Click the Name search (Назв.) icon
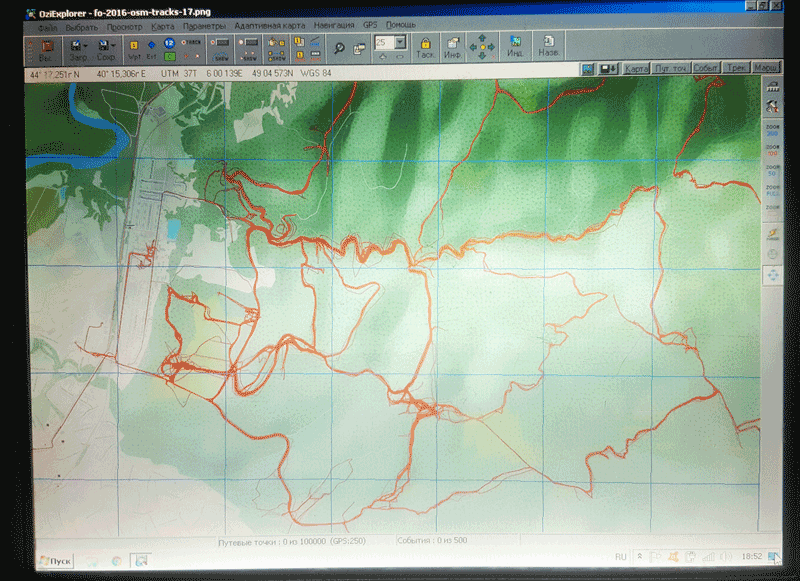The width and height of the screenshot is (800, 581). point(548,46)
